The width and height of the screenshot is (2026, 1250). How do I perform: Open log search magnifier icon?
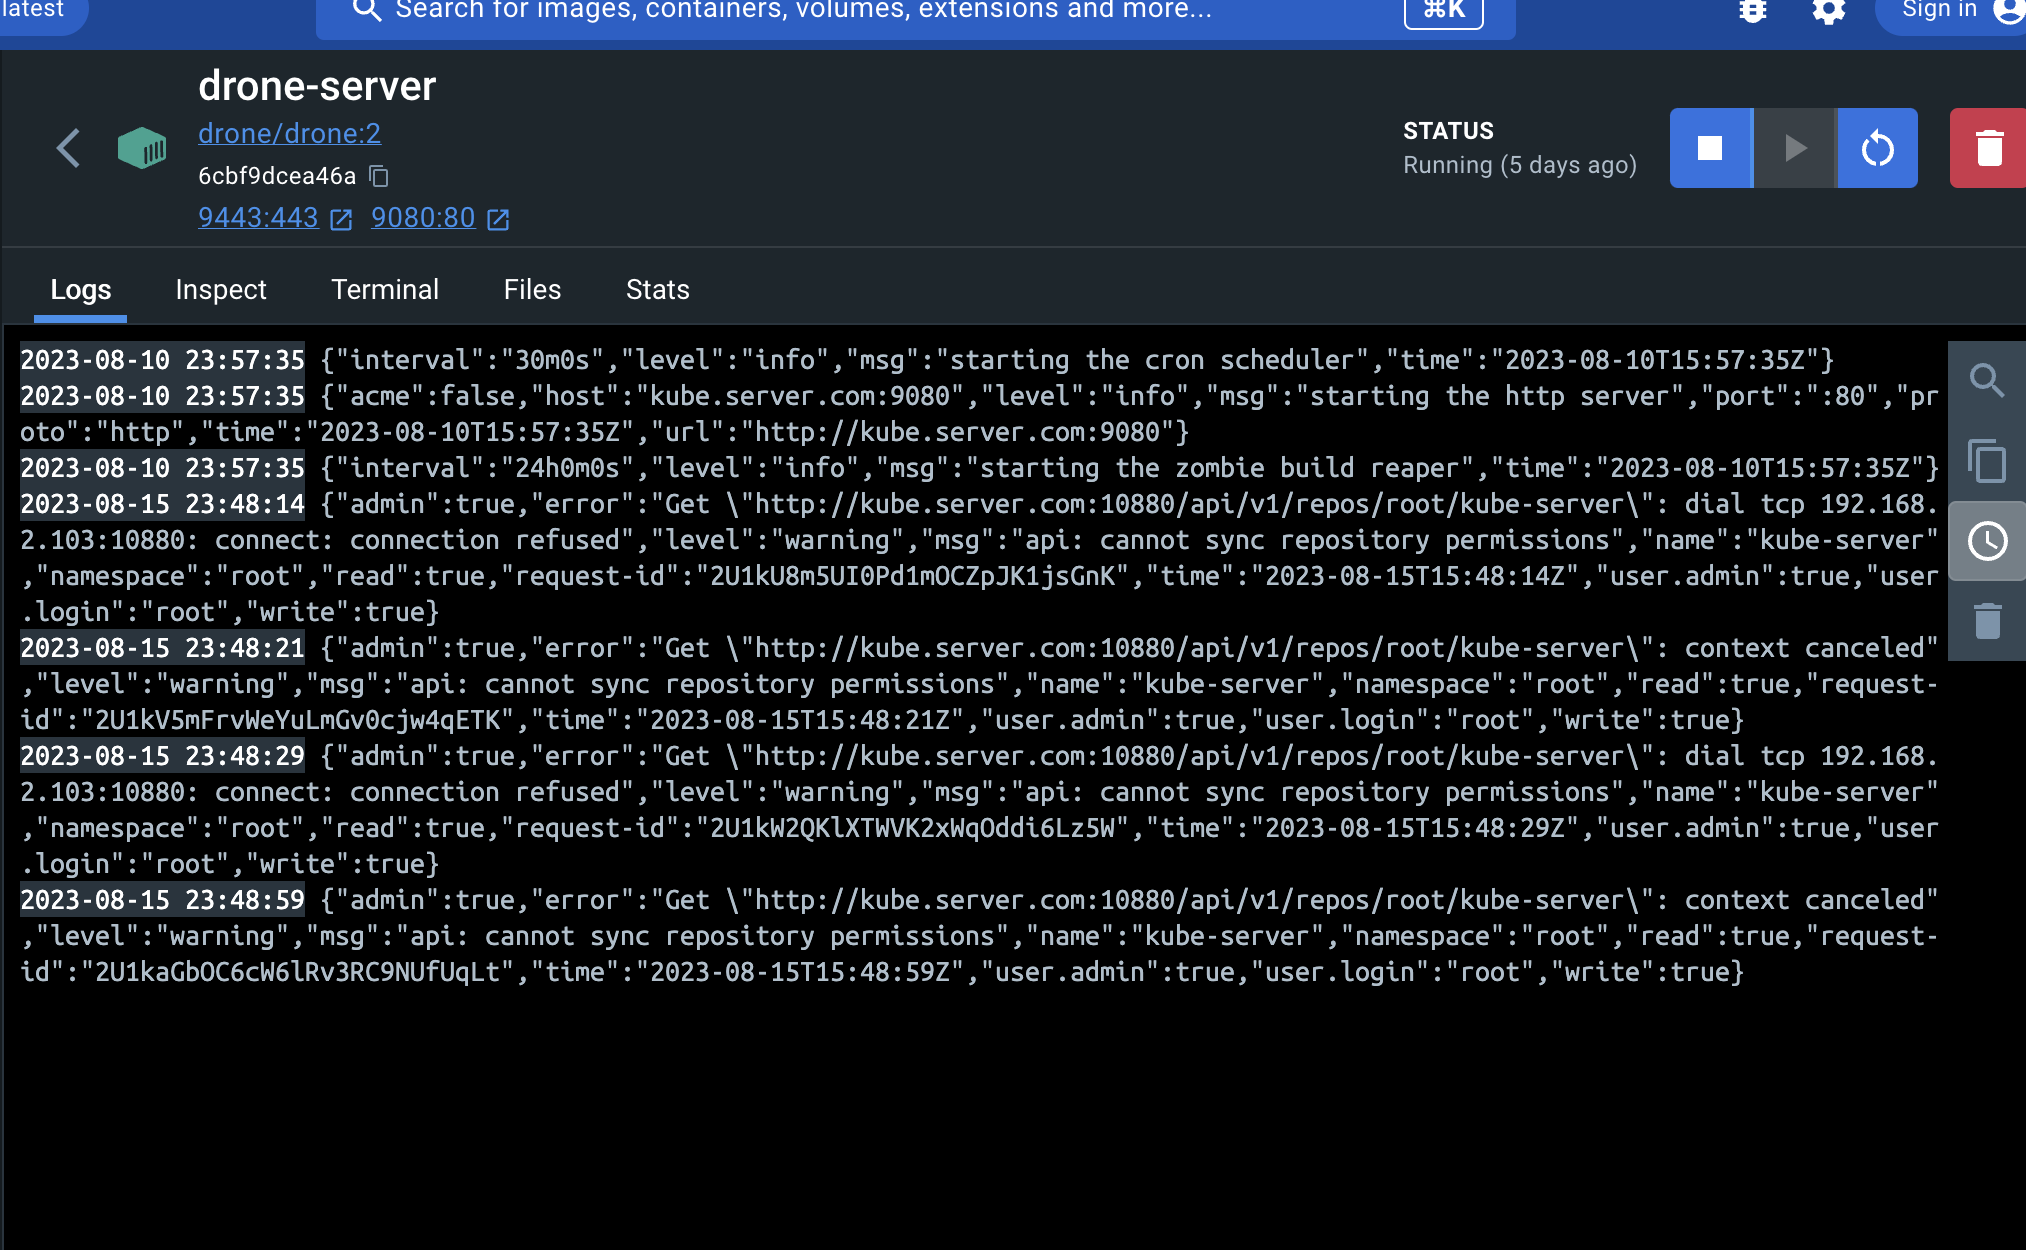pos(1987,381)
